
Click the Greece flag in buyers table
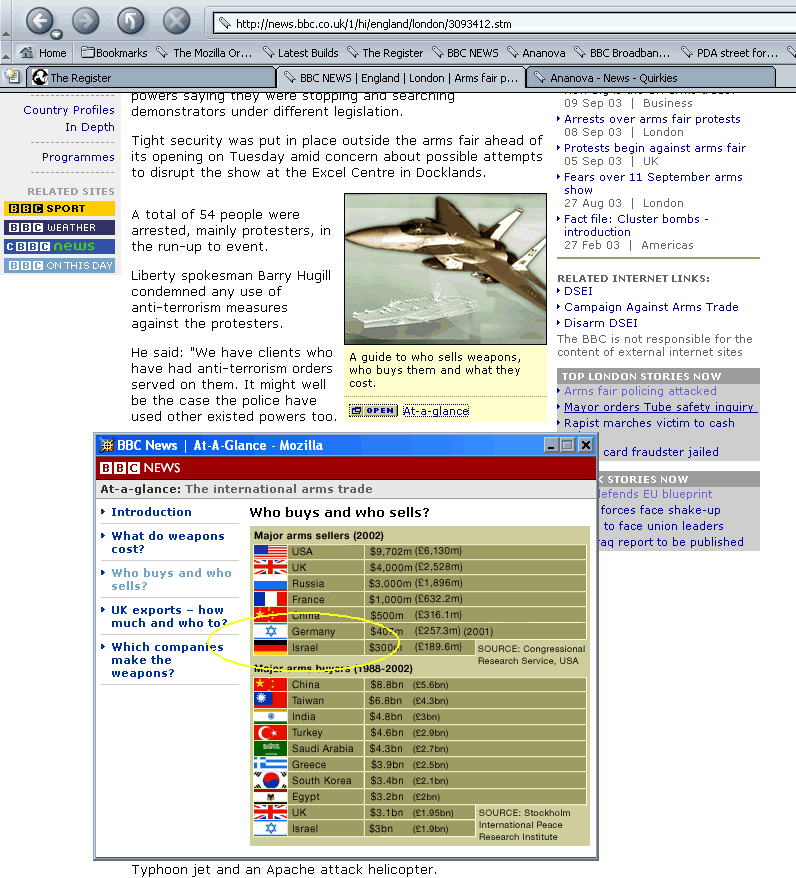click(x=270, y=764)
